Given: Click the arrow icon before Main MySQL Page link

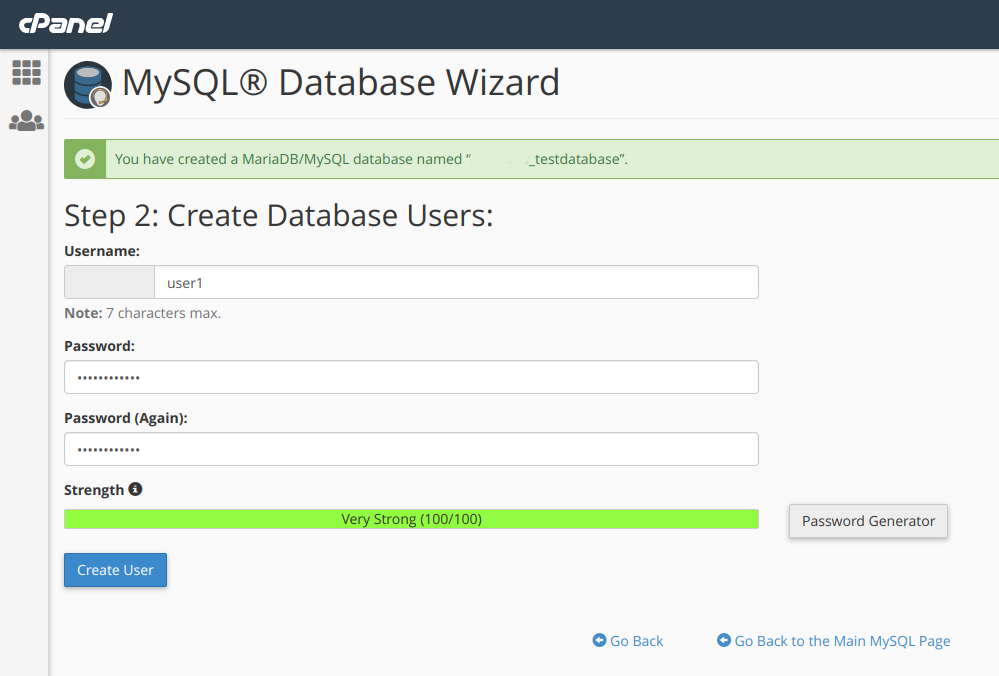Looking at the screenshot, I should coord(724,641).
